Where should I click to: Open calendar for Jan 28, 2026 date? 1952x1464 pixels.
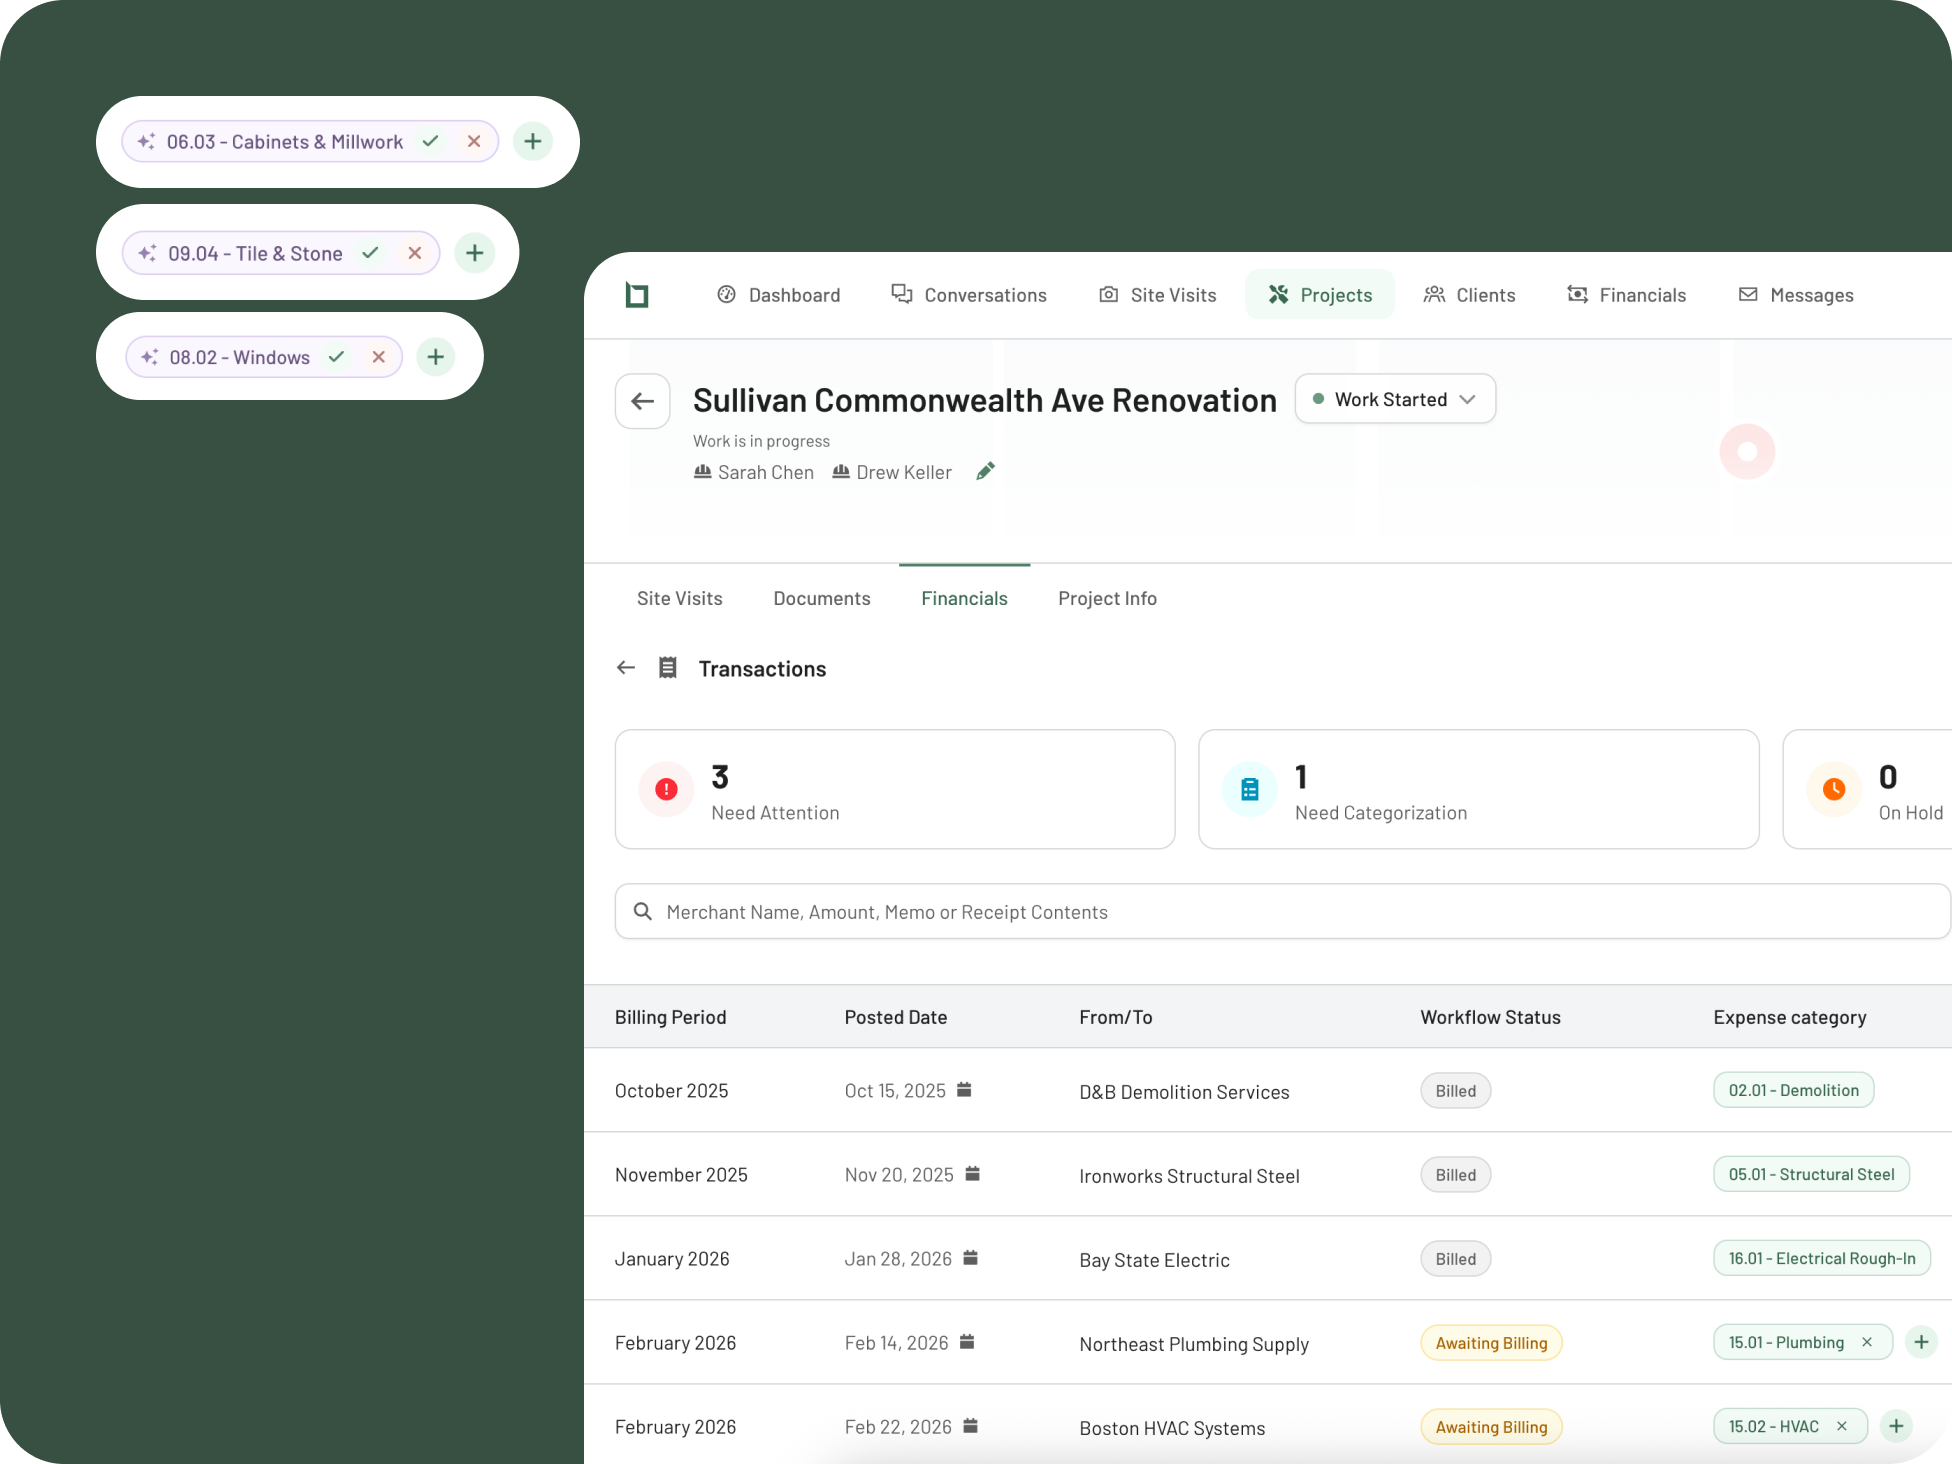click(971, 1257)
